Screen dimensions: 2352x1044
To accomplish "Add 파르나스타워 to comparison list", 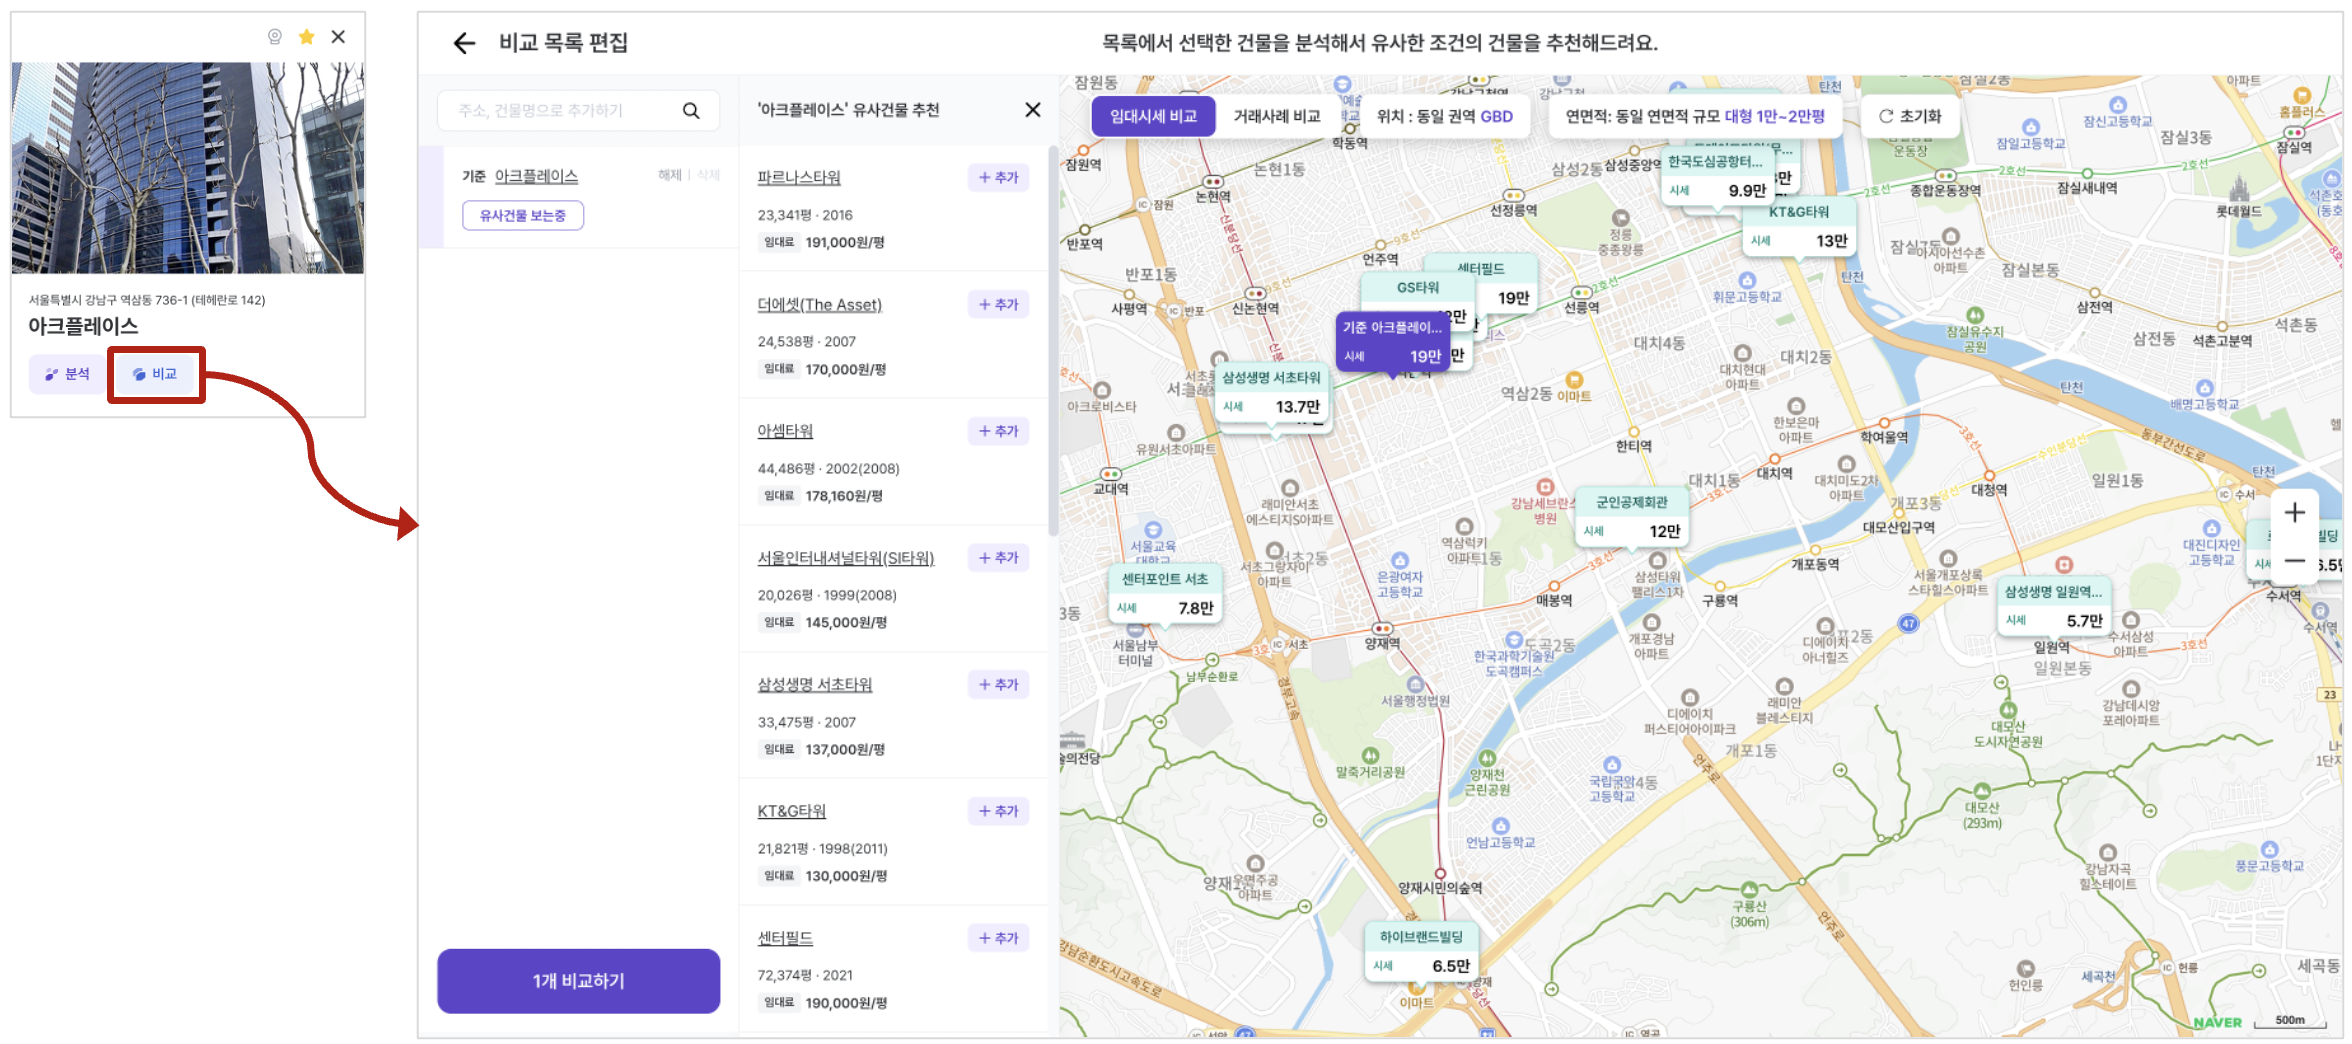I will 998,177.
